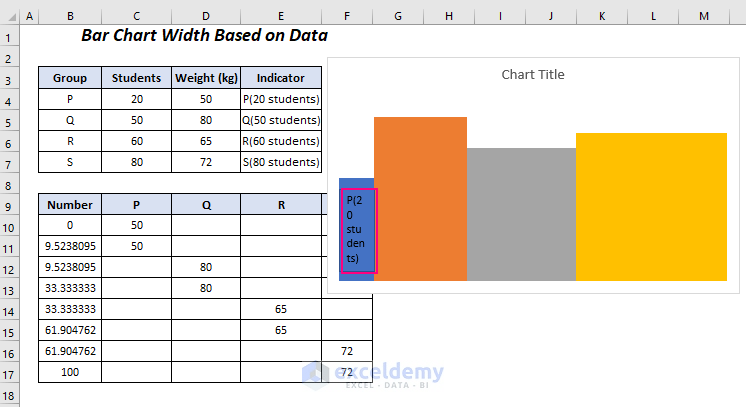Select cell 72 in row 16
Viewport: 746px width, 407px height.
347,351
